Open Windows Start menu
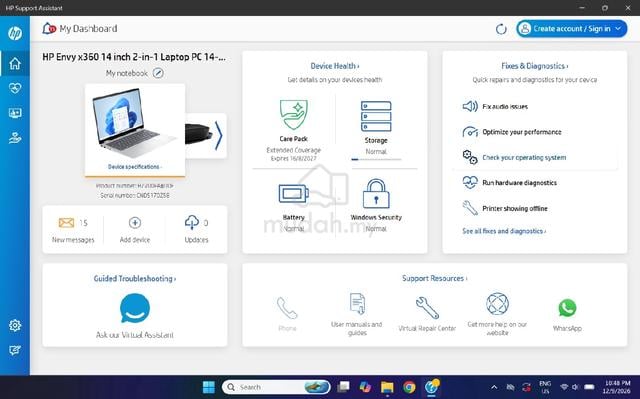The height and width of the screenshot is (399, 640). click(209, 387)
